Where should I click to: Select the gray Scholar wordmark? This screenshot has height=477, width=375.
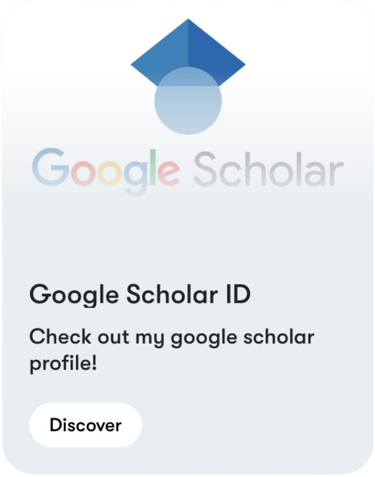[x=269, y=169]
